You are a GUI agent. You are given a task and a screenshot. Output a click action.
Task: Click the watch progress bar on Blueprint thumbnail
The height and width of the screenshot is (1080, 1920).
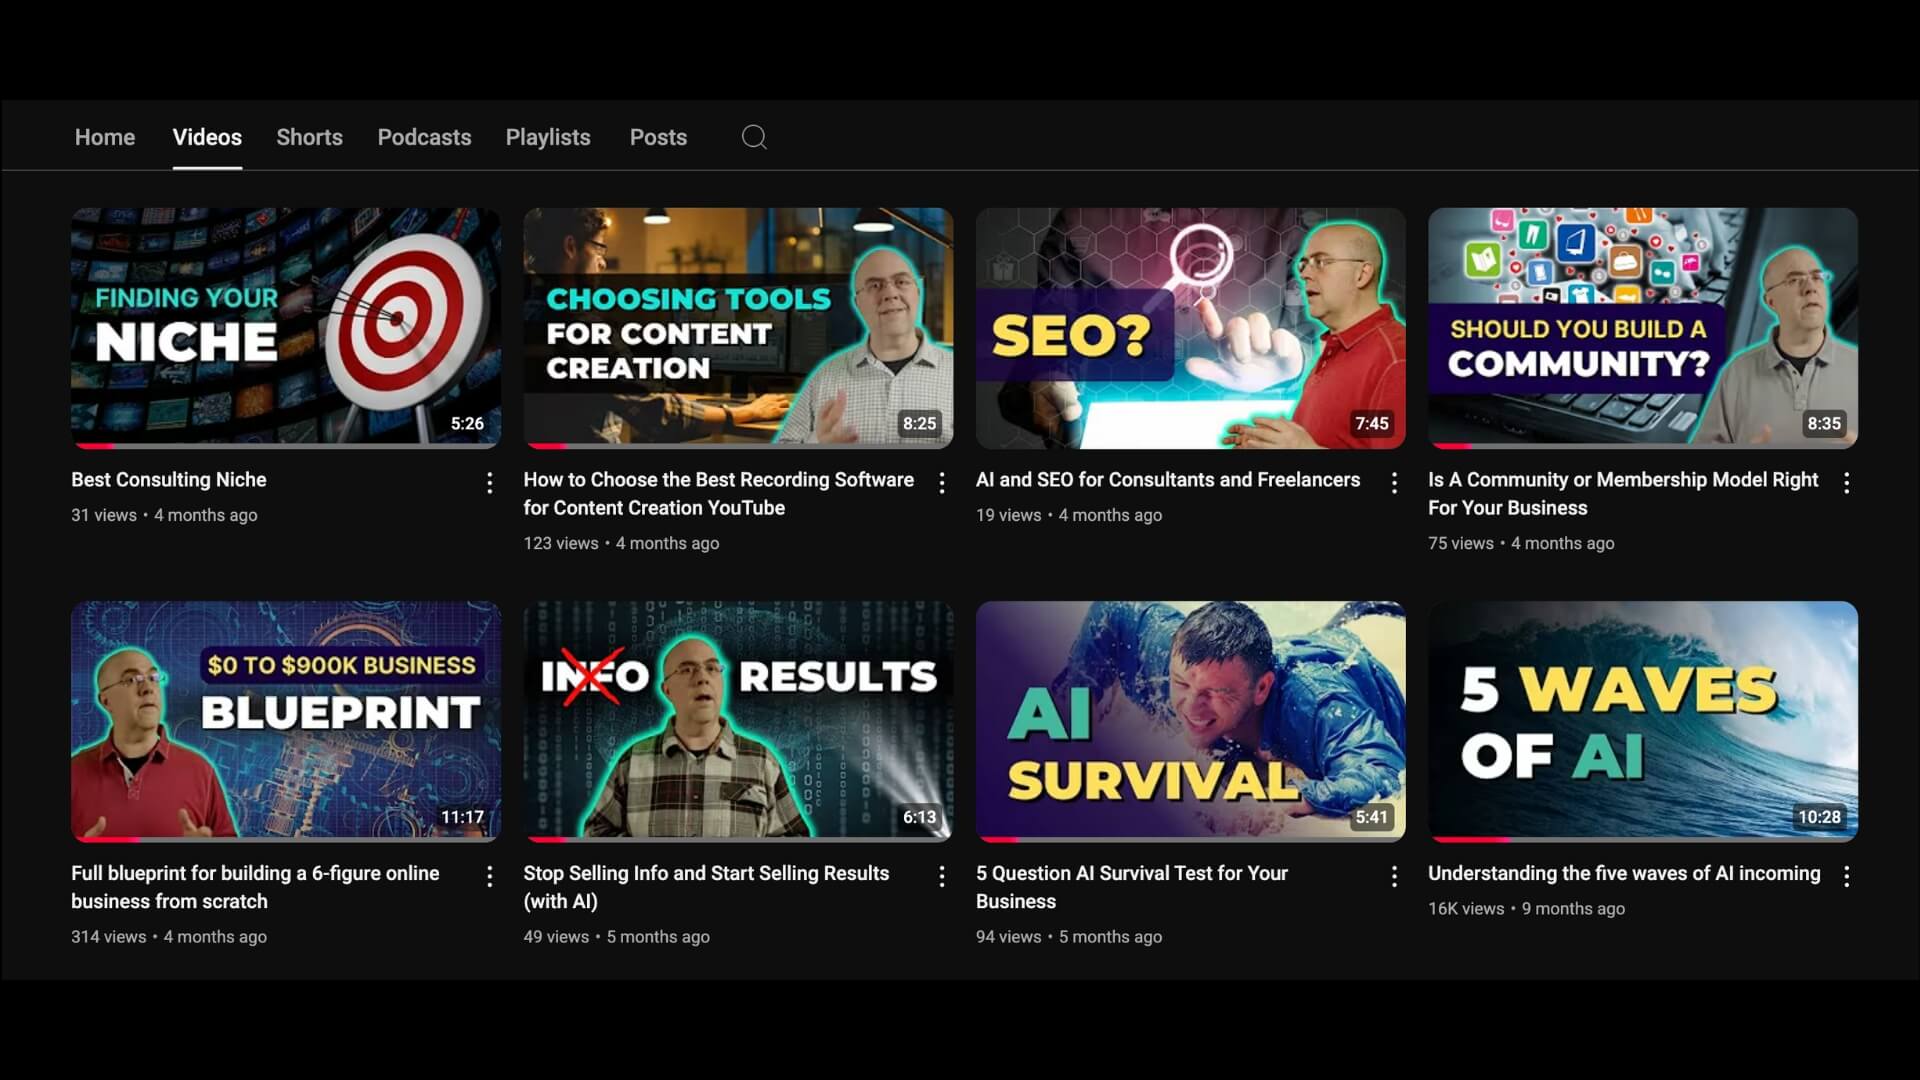point(286,839)
